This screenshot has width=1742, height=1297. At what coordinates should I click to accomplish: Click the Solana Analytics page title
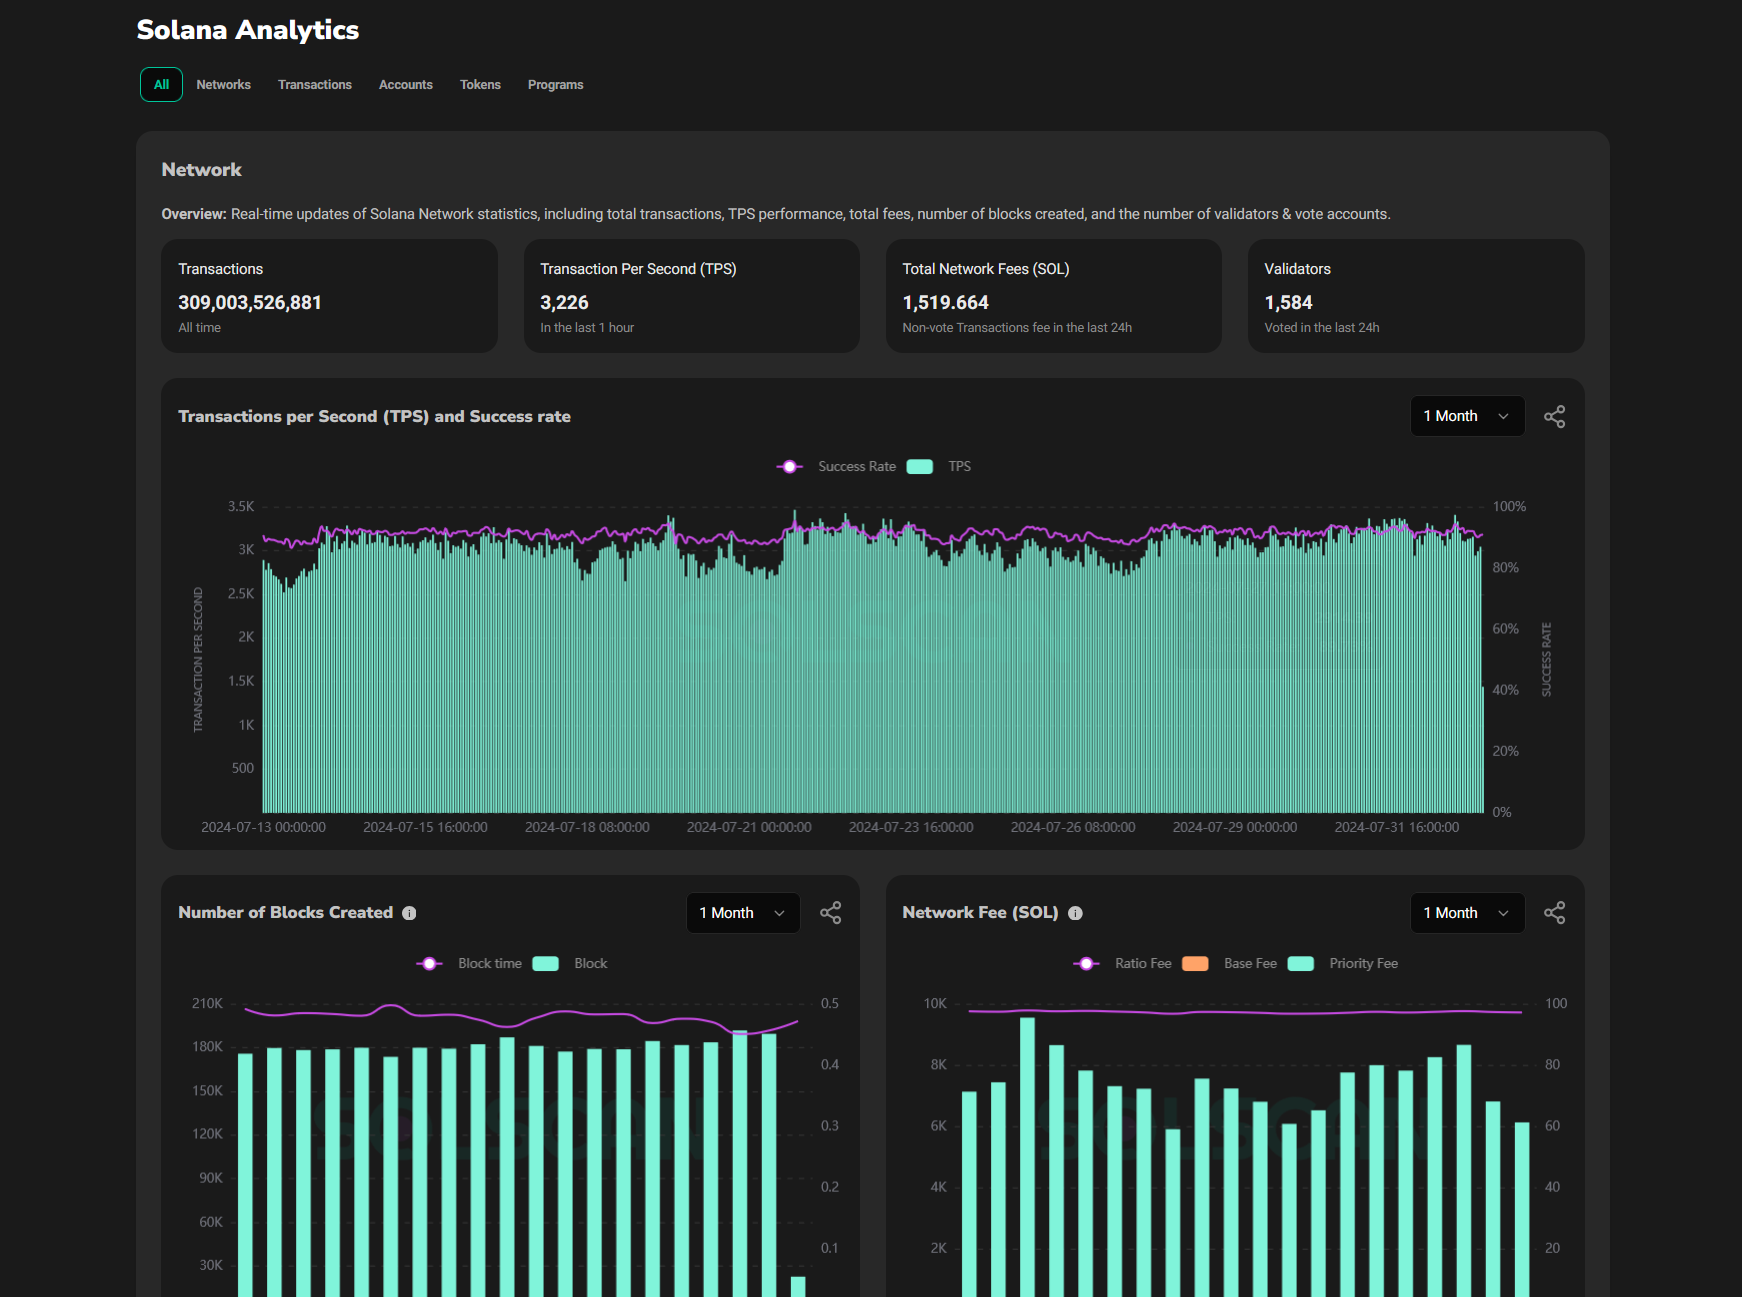point(248,30)
